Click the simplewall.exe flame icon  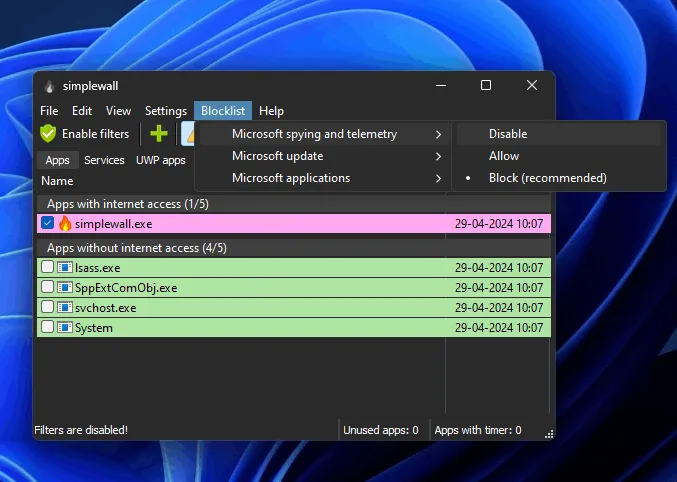pyautogui.click(x=65, y=224)
